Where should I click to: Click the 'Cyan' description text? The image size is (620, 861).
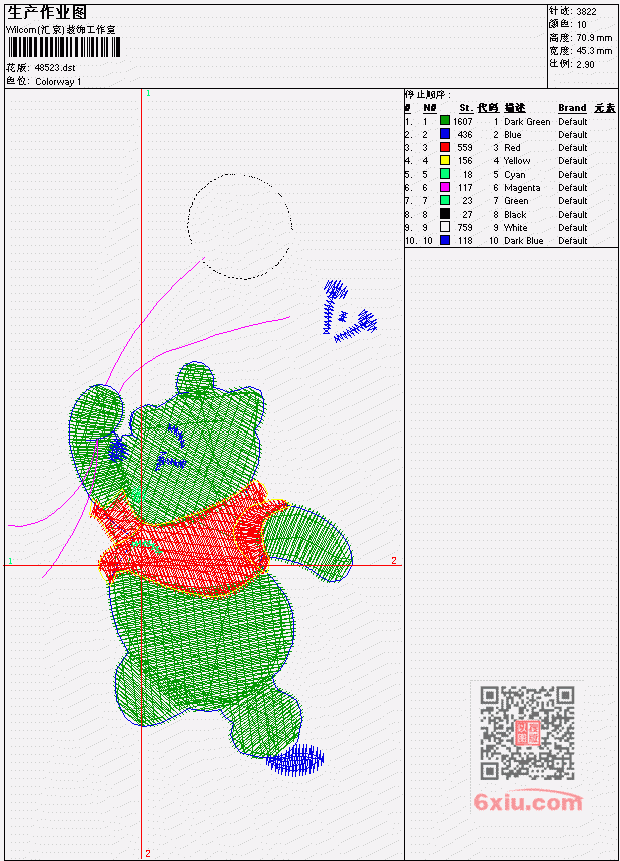(515, 175)
